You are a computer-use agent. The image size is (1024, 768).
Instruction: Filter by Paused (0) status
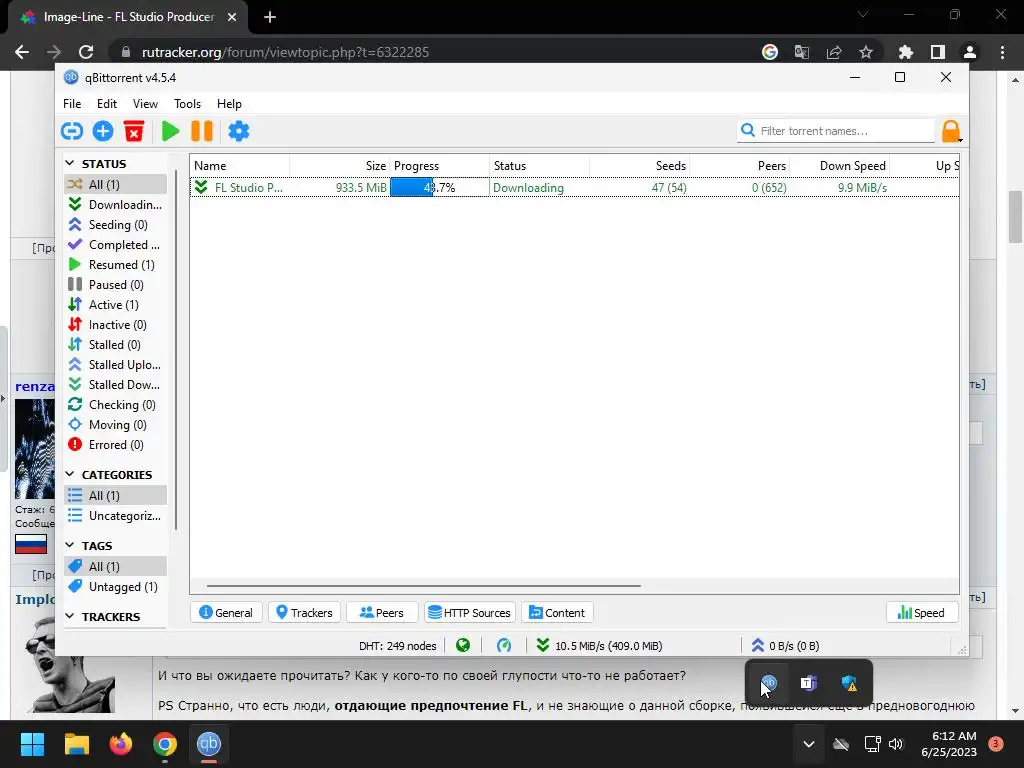point(115,285)
